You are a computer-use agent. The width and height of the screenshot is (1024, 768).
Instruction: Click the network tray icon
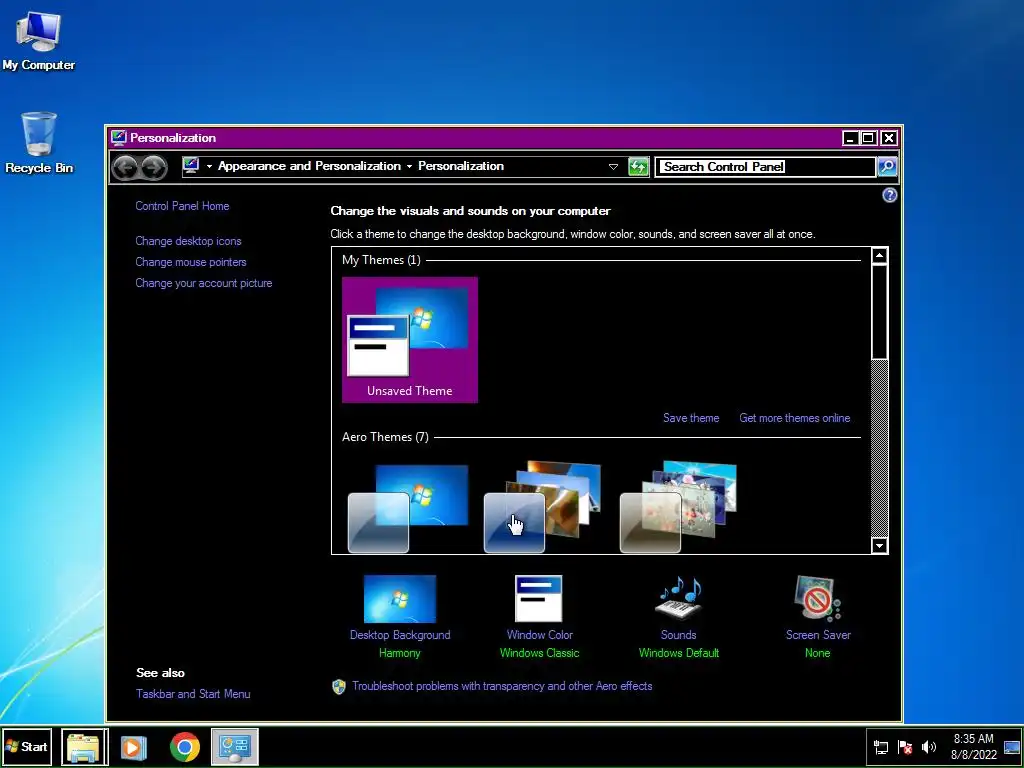[x=881, y=747]
